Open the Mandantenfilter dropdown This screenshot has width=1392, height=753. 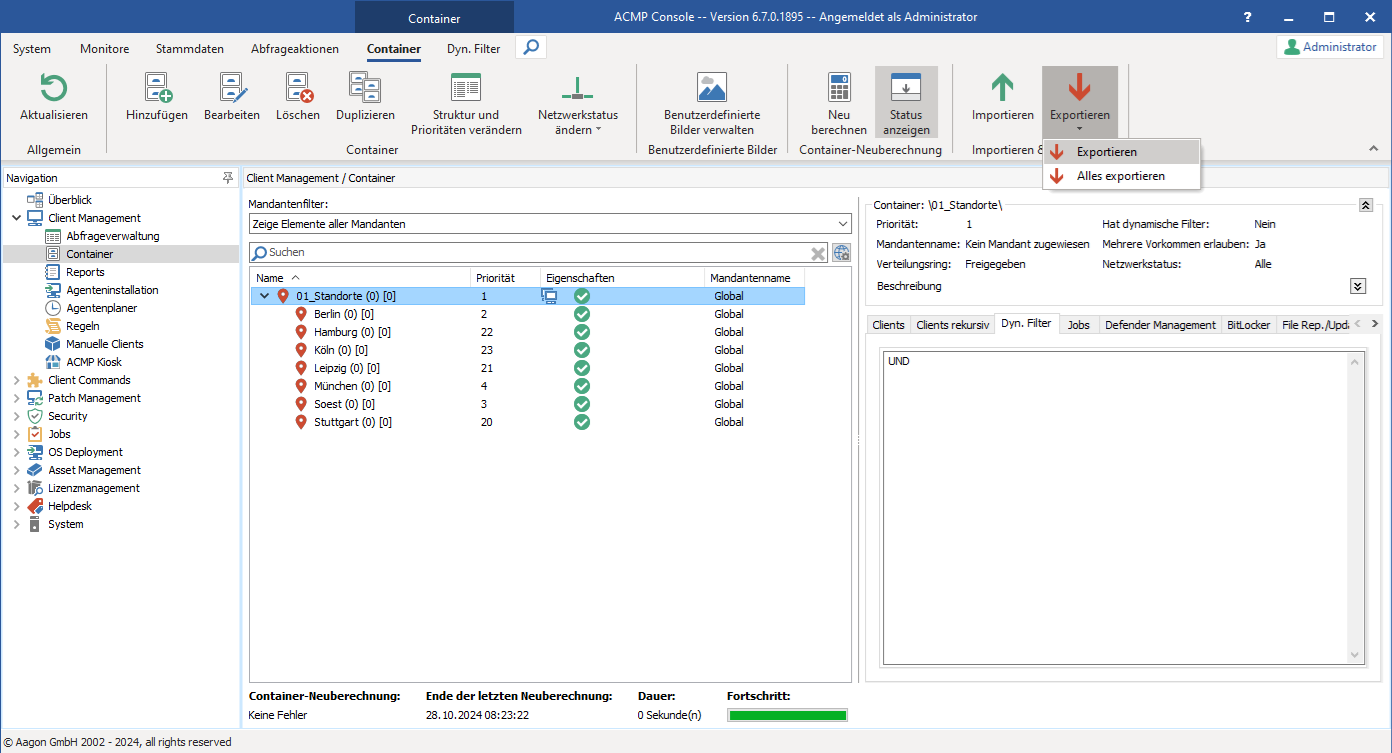[842, 224]
